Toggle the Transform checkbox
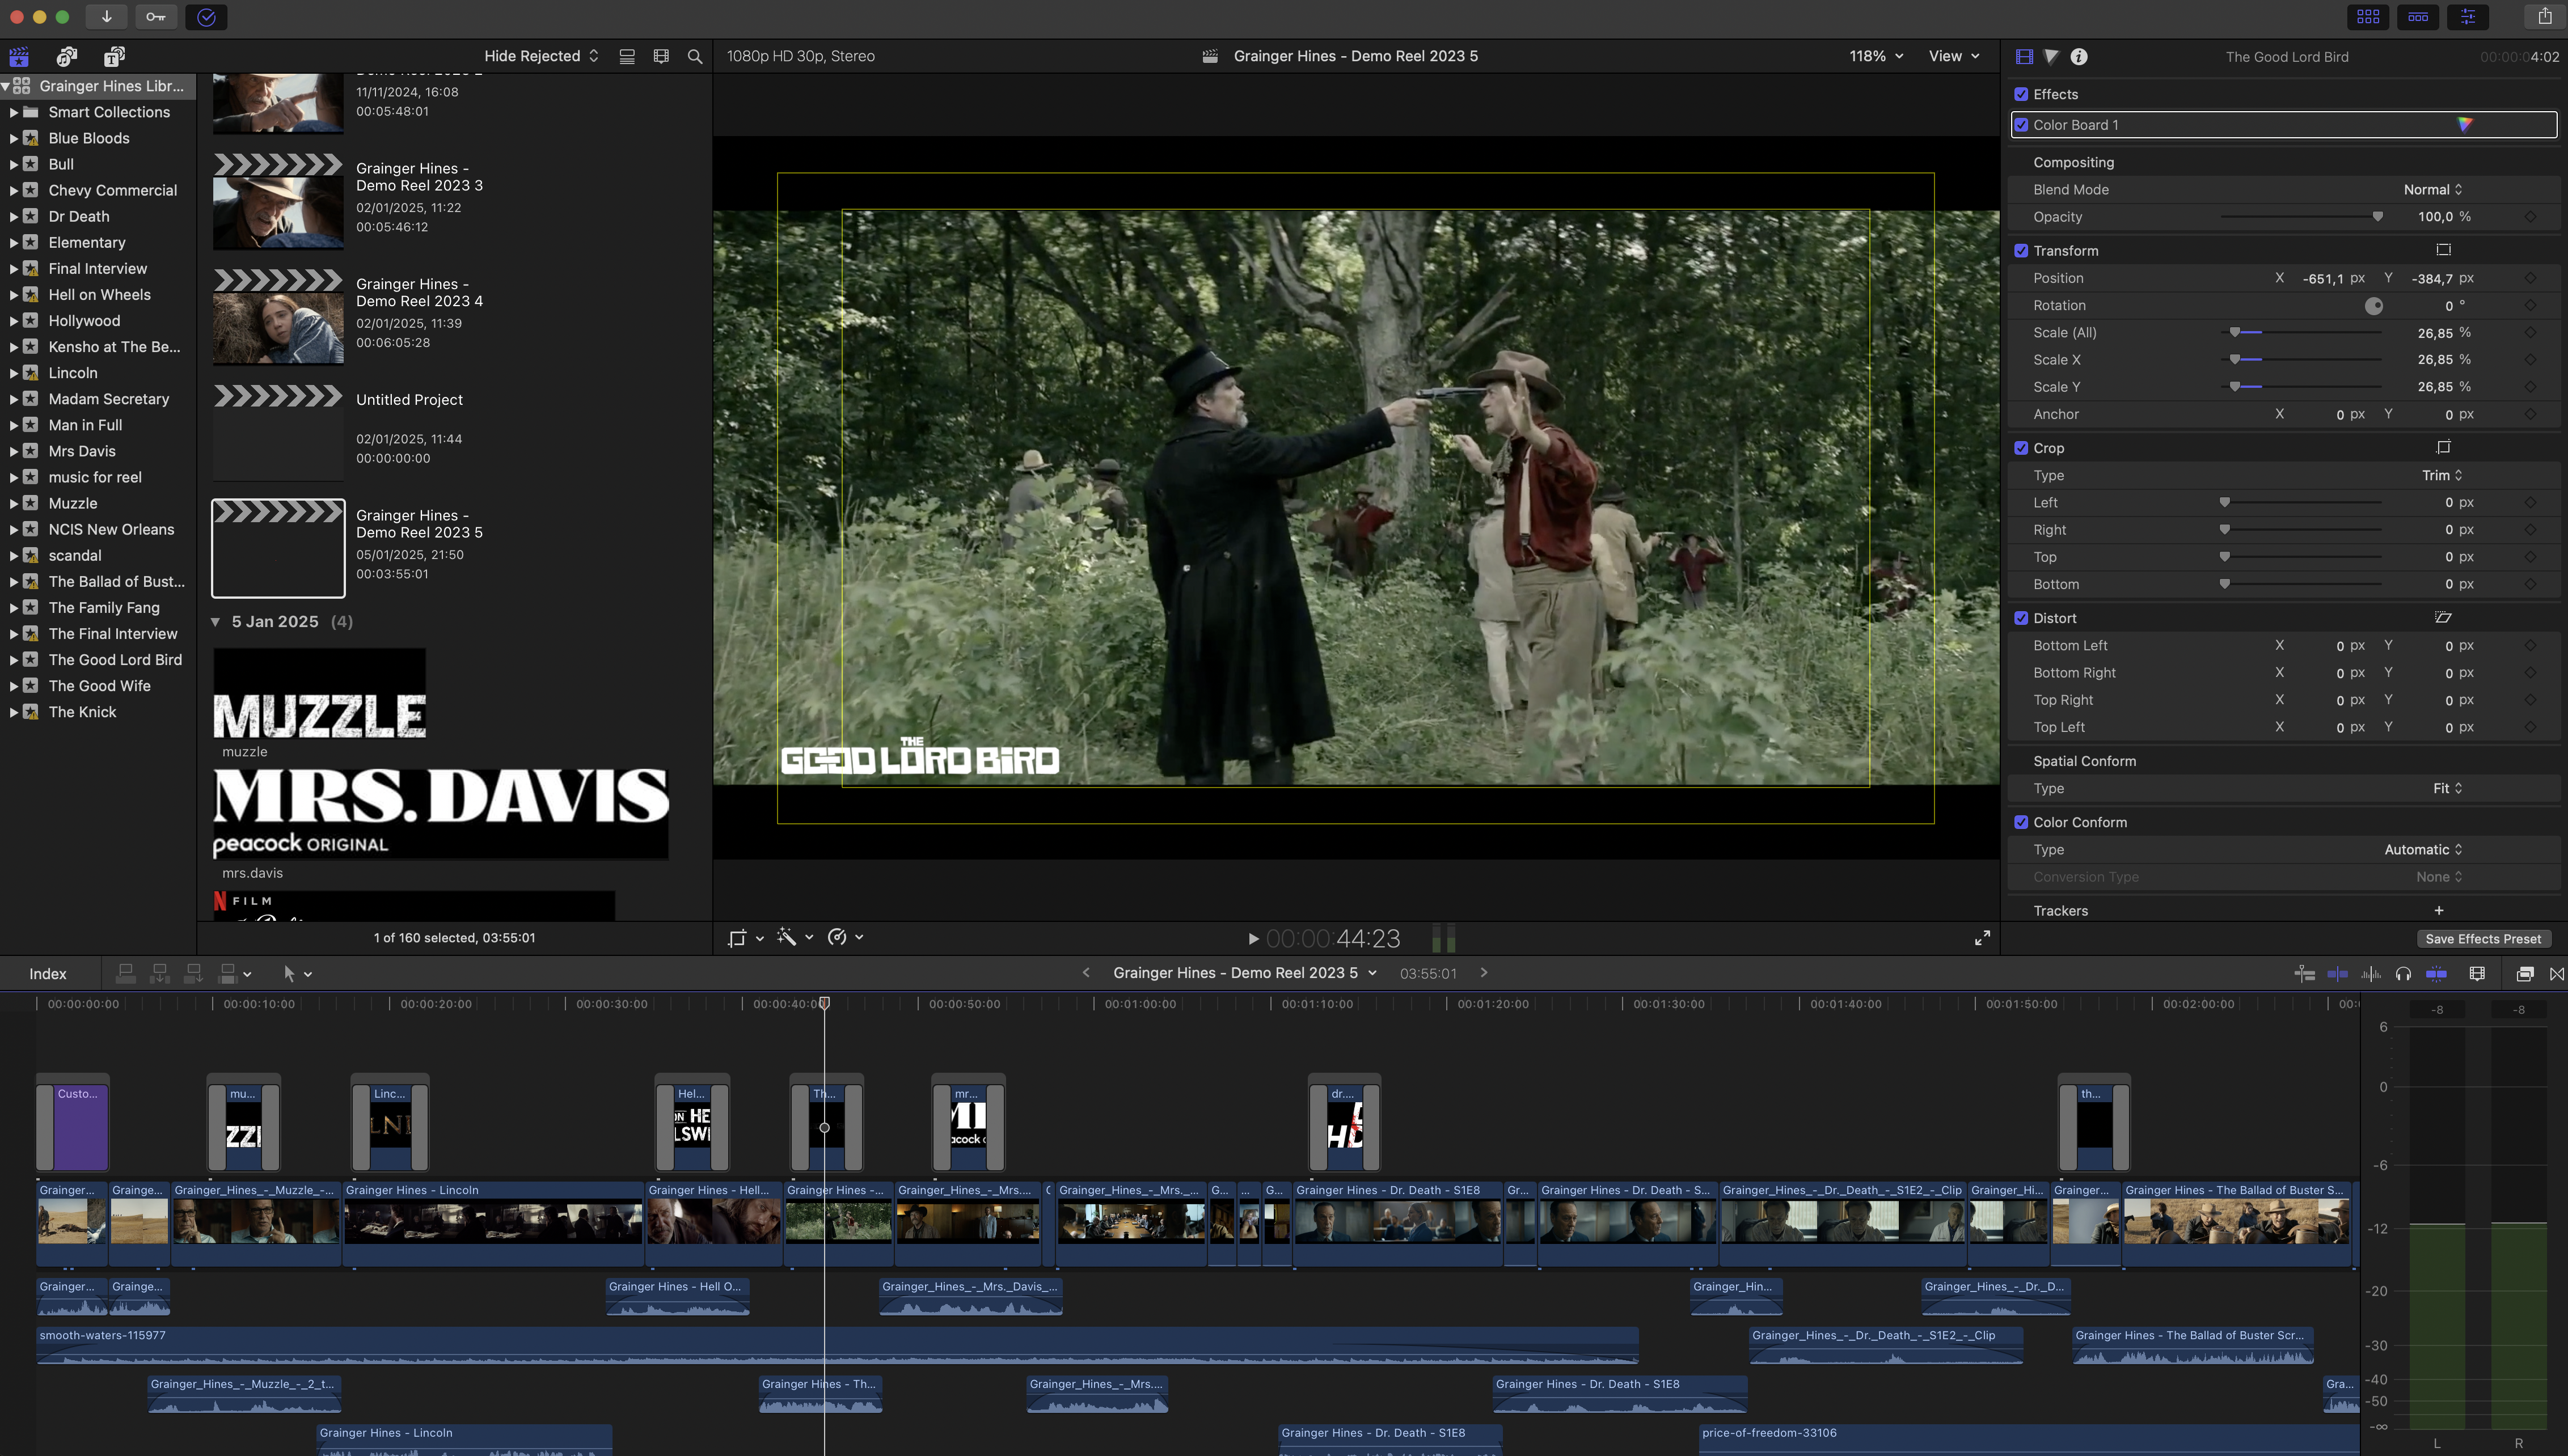The width and height of the screenshot is (2568, 1456). coord(2021,251)
